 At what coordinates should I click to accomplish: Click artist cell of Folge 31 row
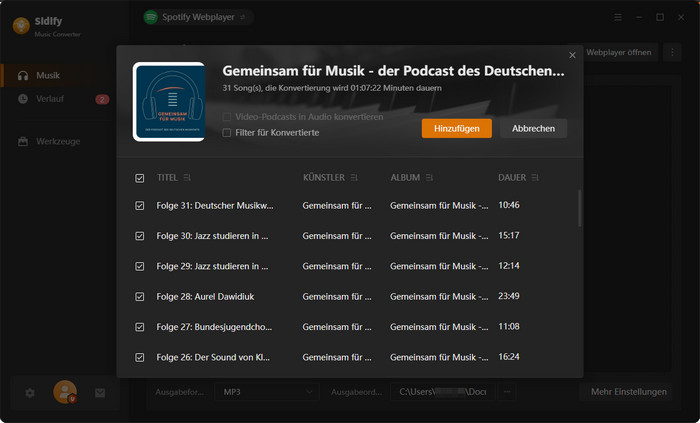tap(337, 206)
